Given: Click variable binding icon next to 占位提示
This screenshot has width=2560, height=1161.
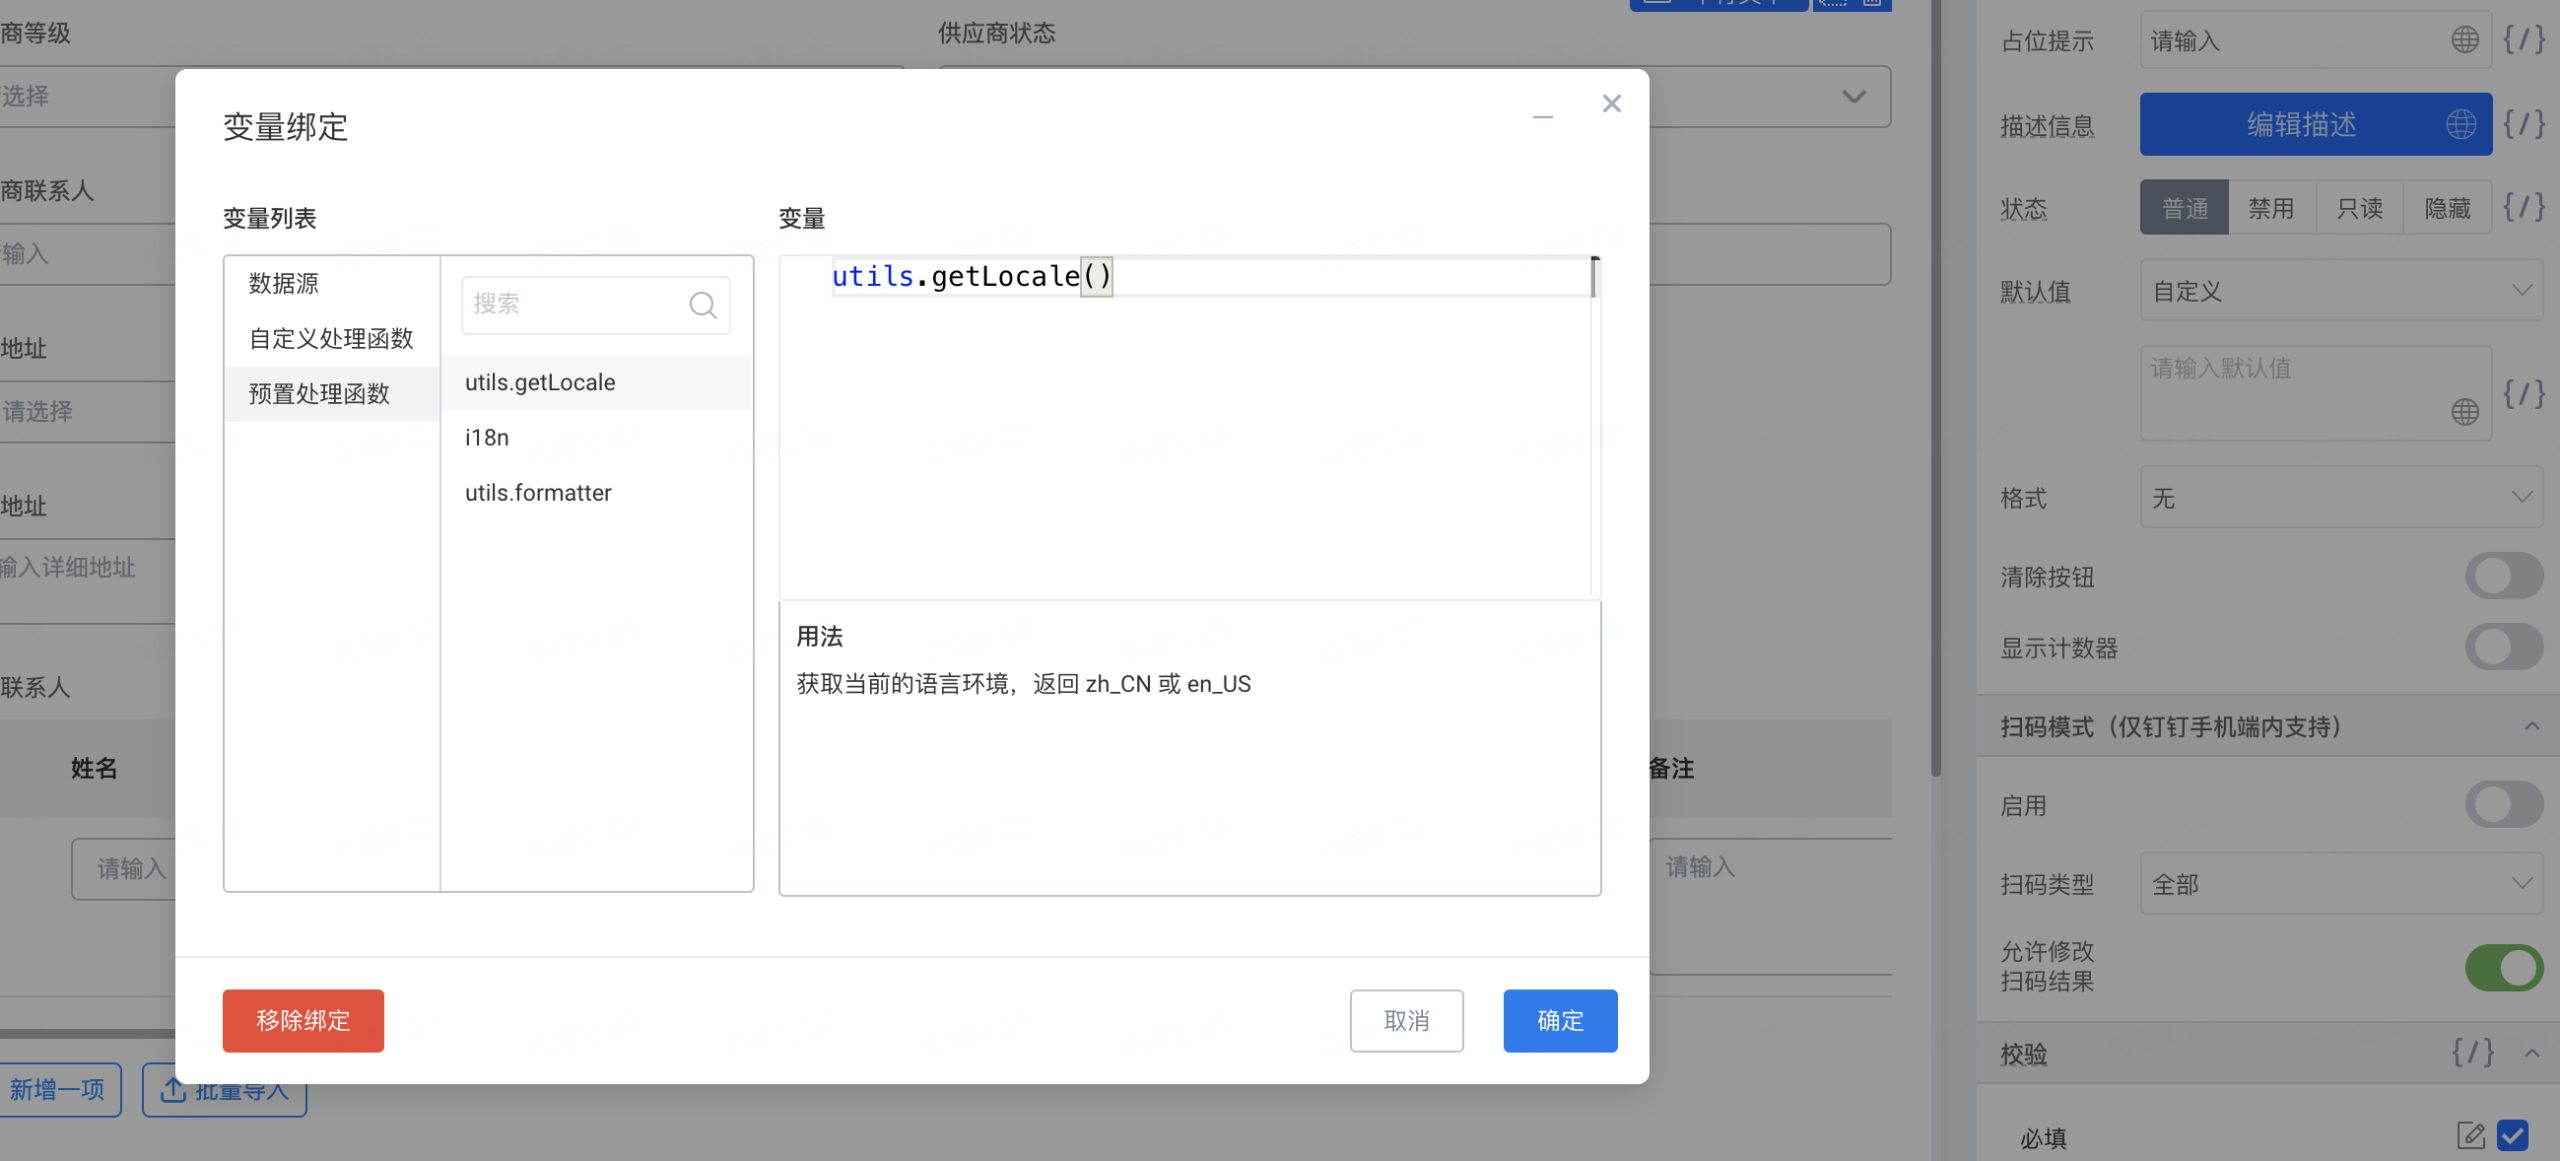Looking at the screenshot, I should pyautogui.click(x=2523, y=40).
